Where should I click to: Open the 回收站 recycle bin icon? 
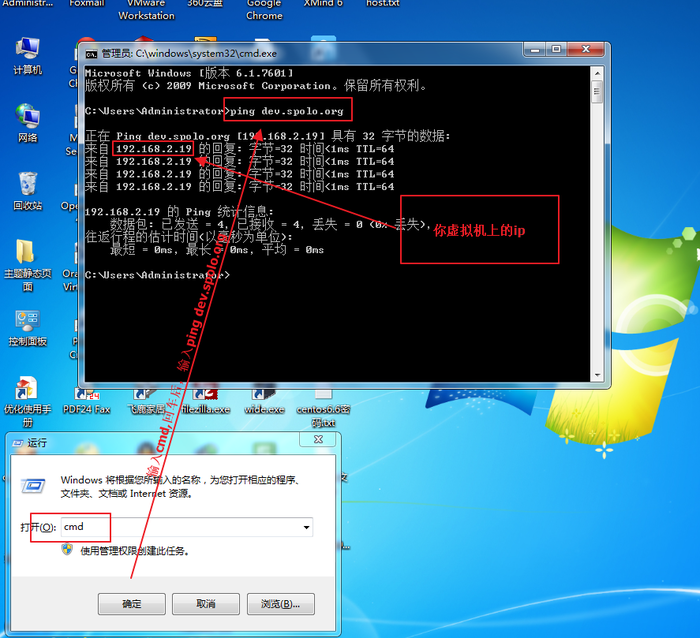point(28,191)
